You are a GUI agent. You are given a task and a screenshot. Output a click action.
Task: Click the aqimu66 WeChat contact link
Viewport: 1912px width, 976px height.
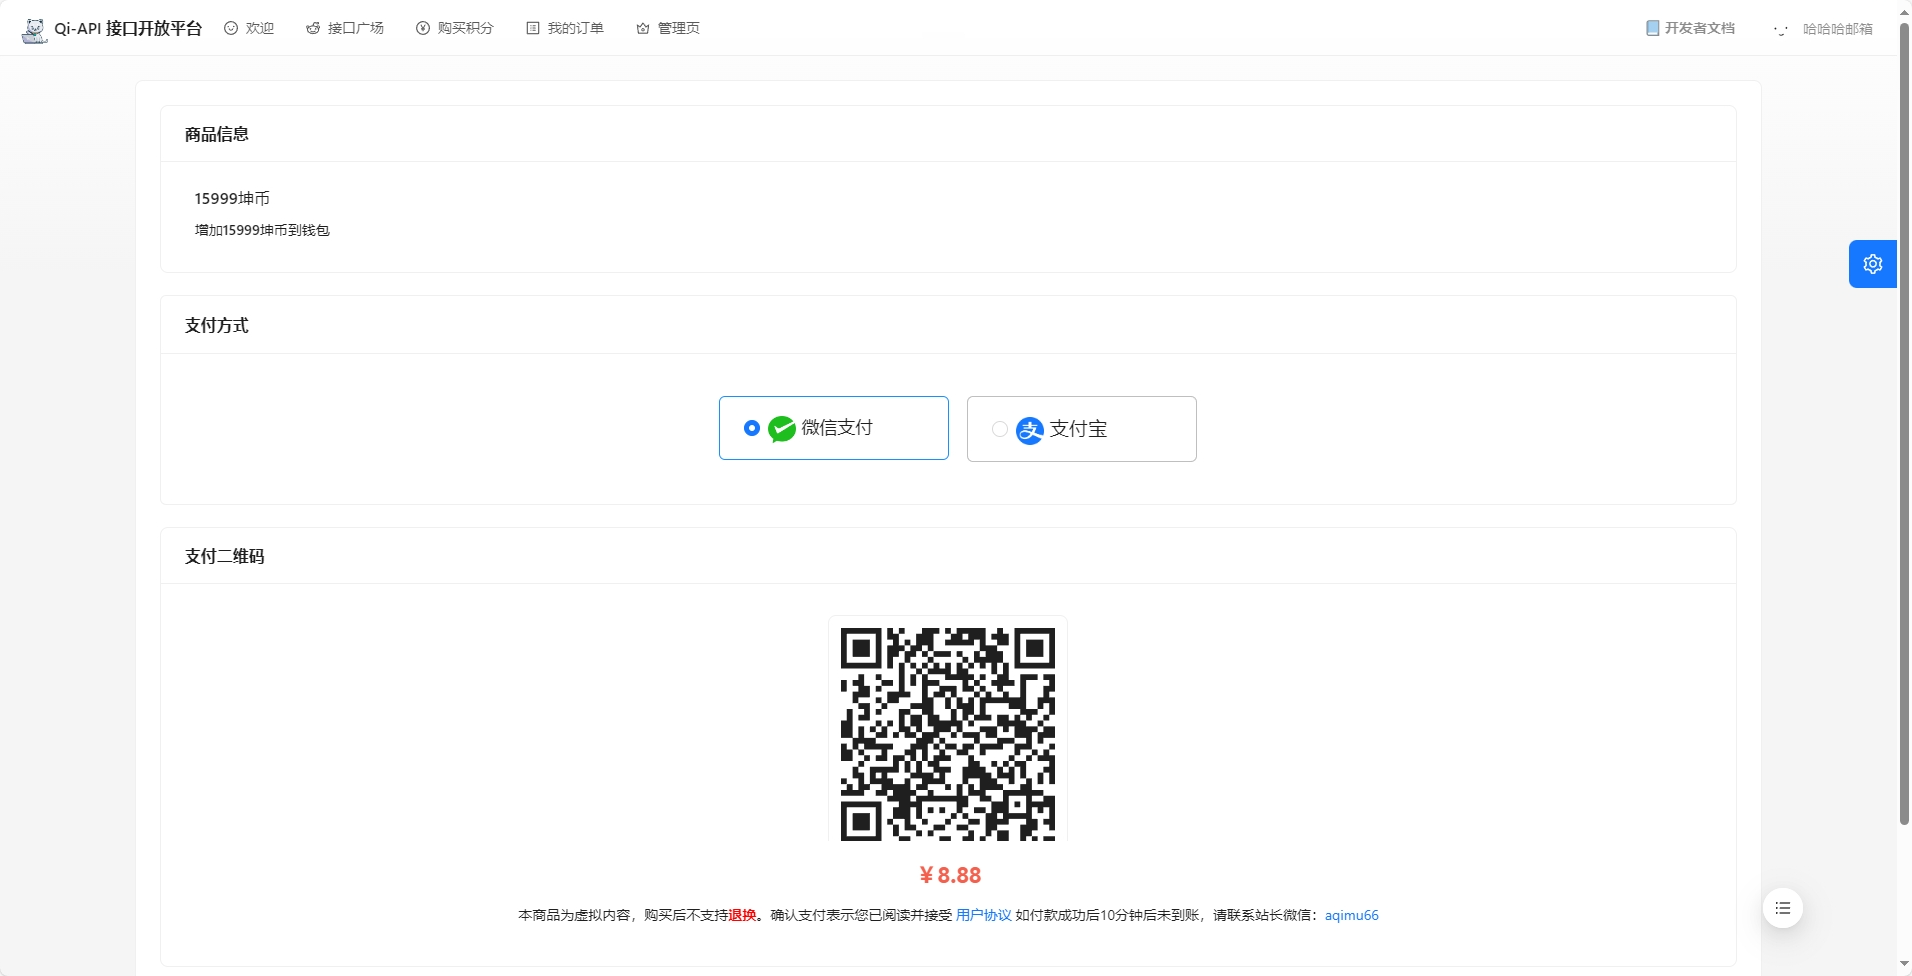pos(1352,915)
